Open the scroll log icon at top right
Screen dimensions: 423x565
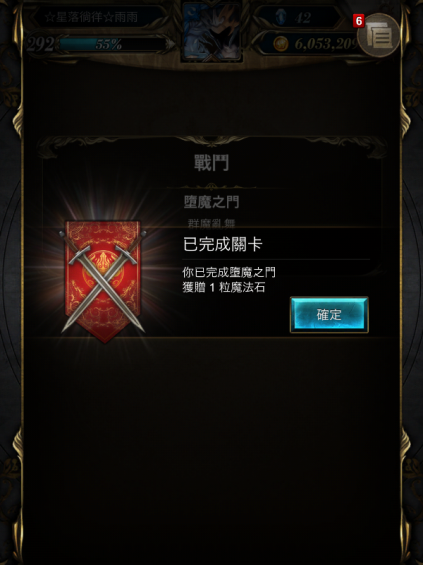[379, 35]
